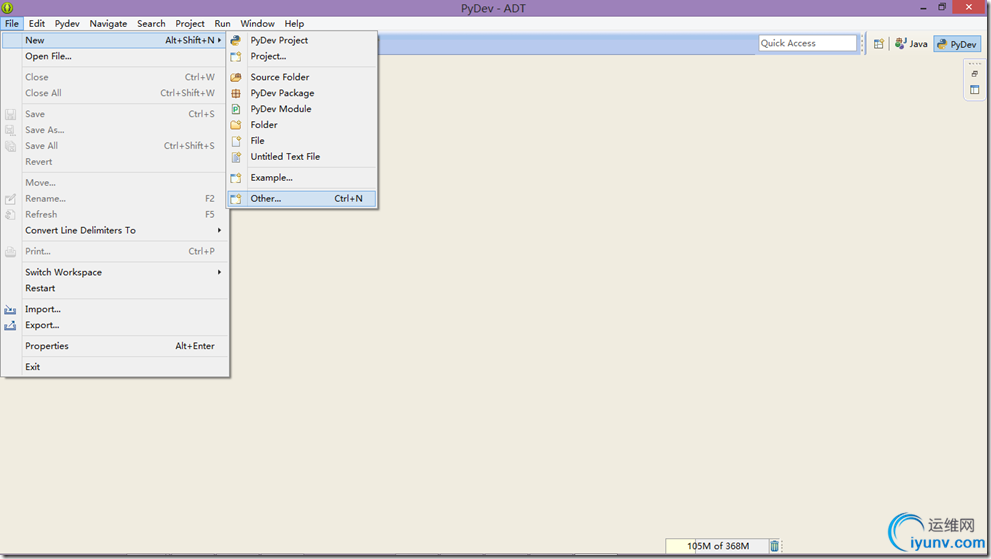The width and height of the screenshot is (991, 559).
Task: Click the Source Folder icon
Action: [x=236, y=77]
